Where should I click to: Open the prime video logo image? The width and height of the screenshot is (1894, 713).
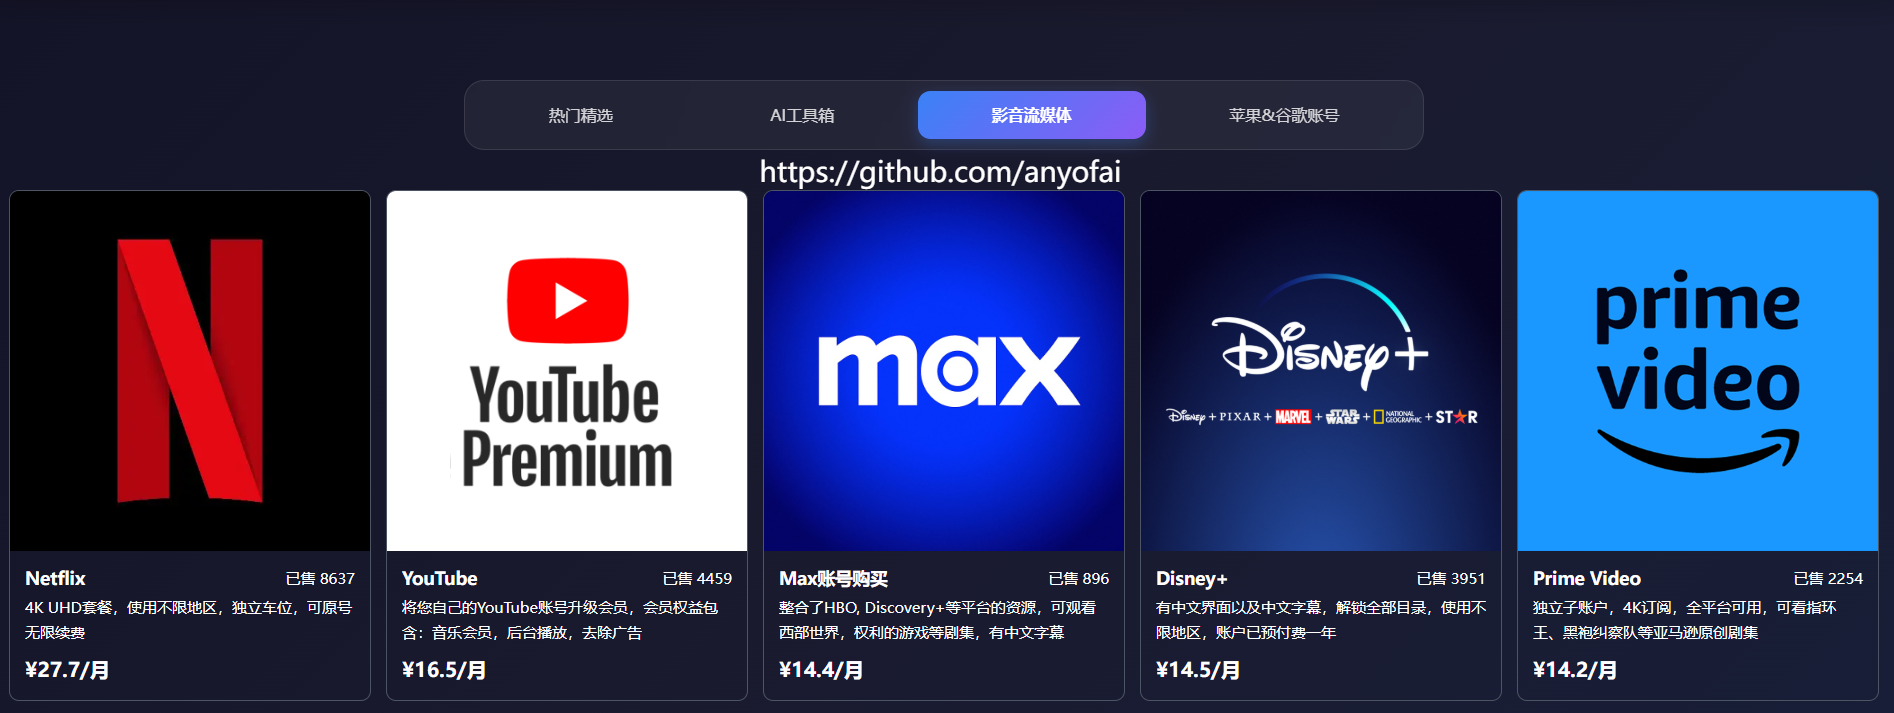point(1698,371)
